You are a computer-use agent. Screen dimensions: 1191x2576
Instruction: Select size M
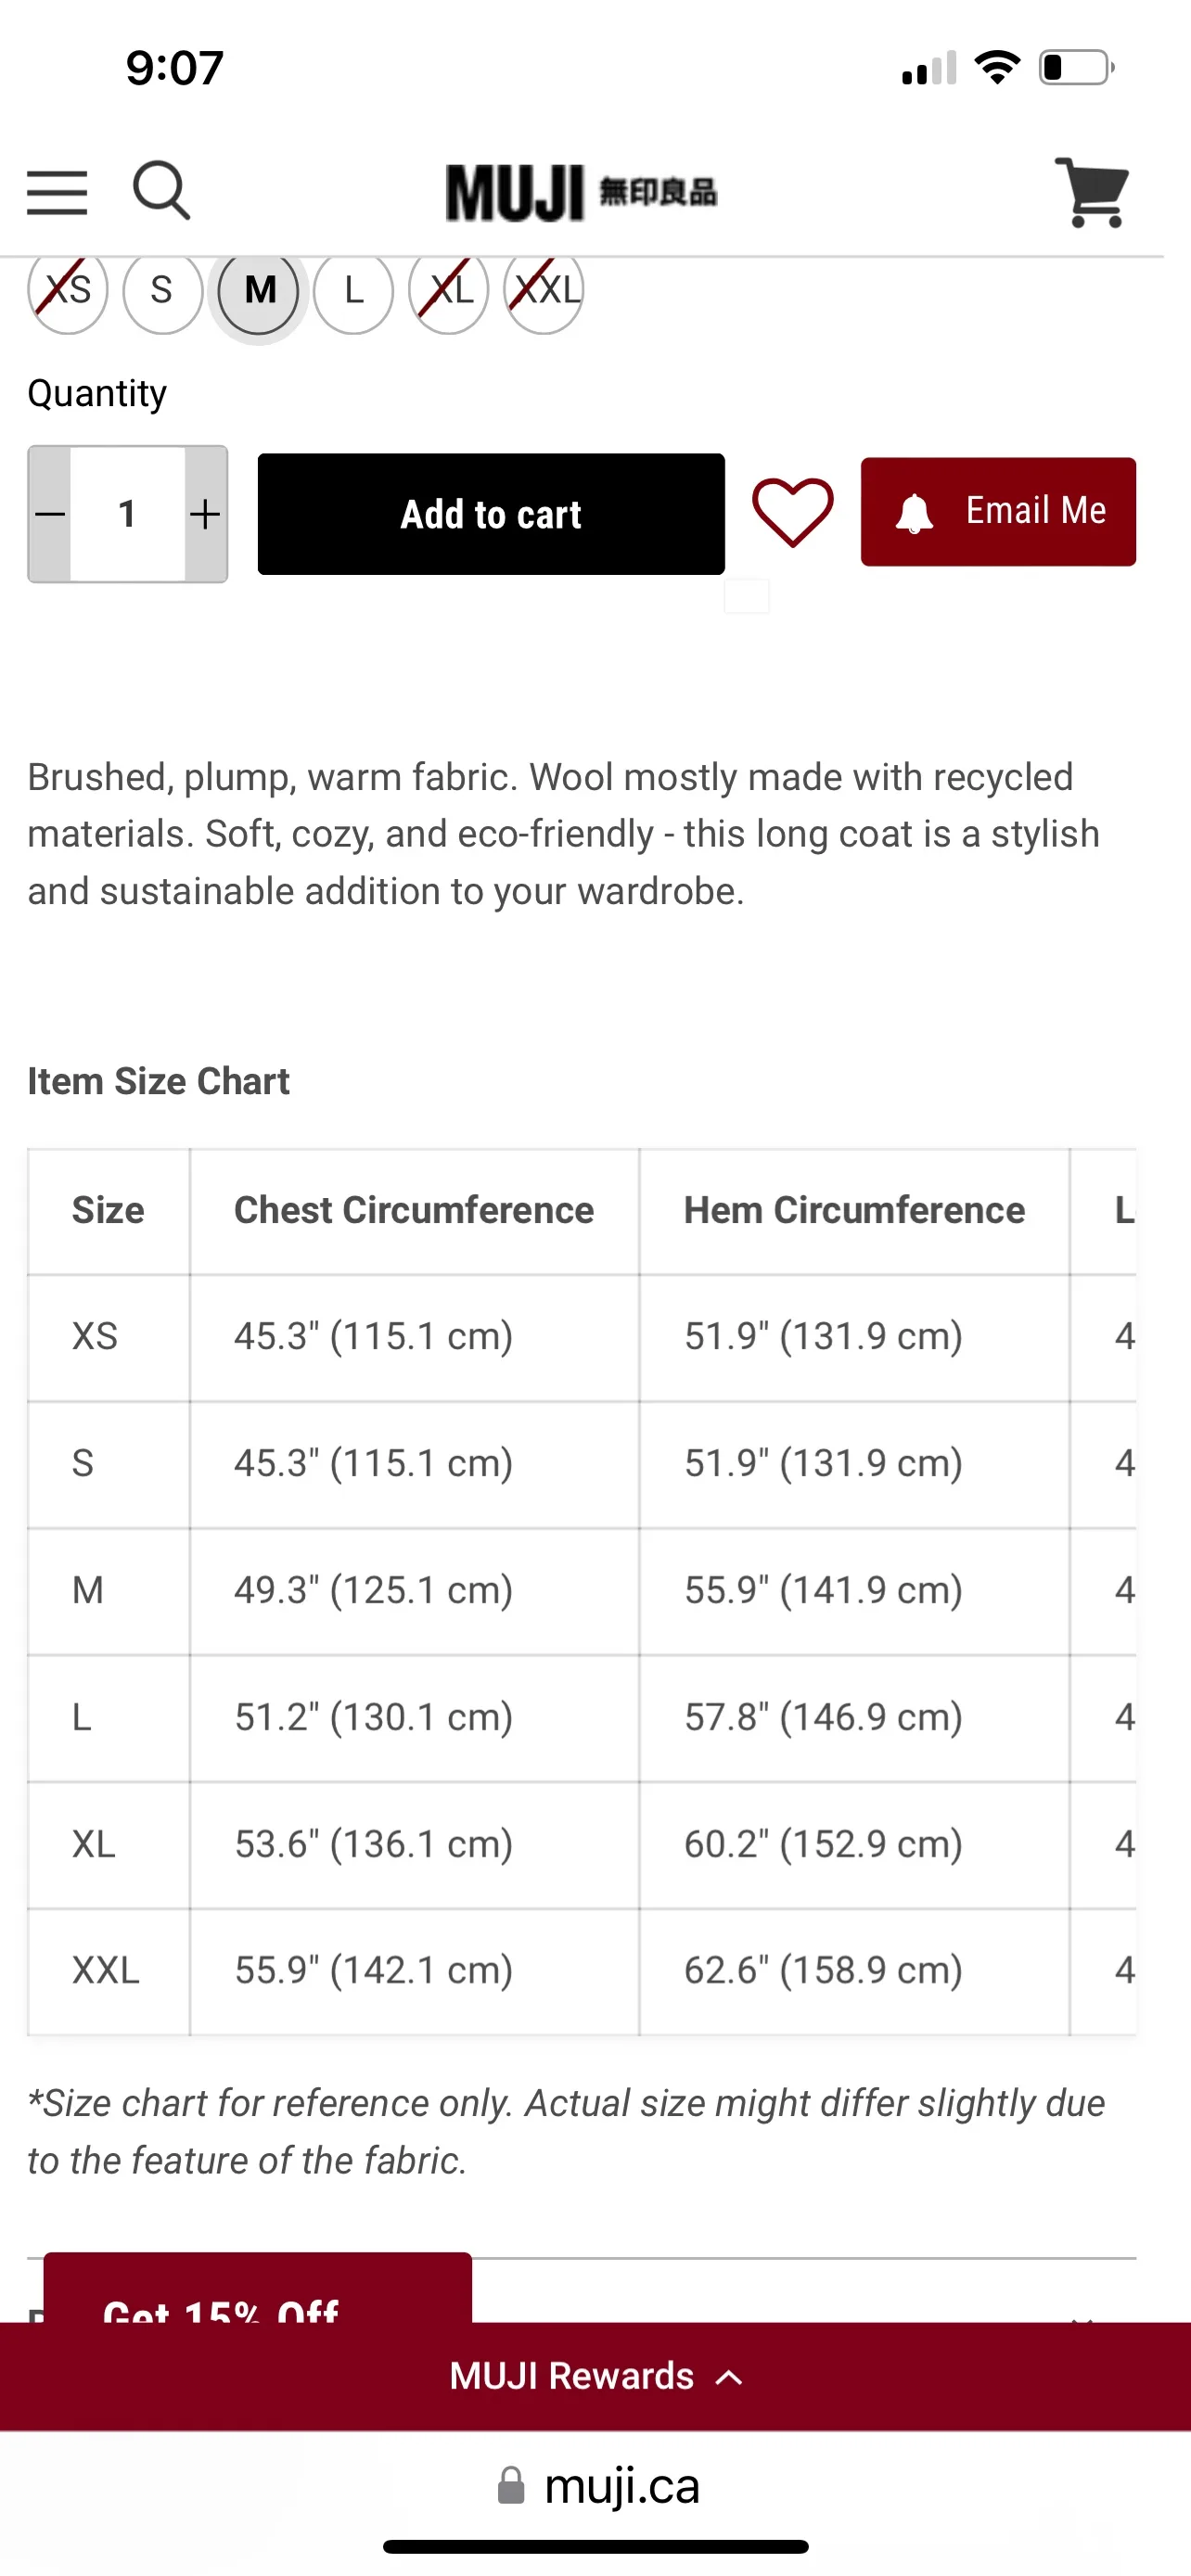click(x=259, y=292)
